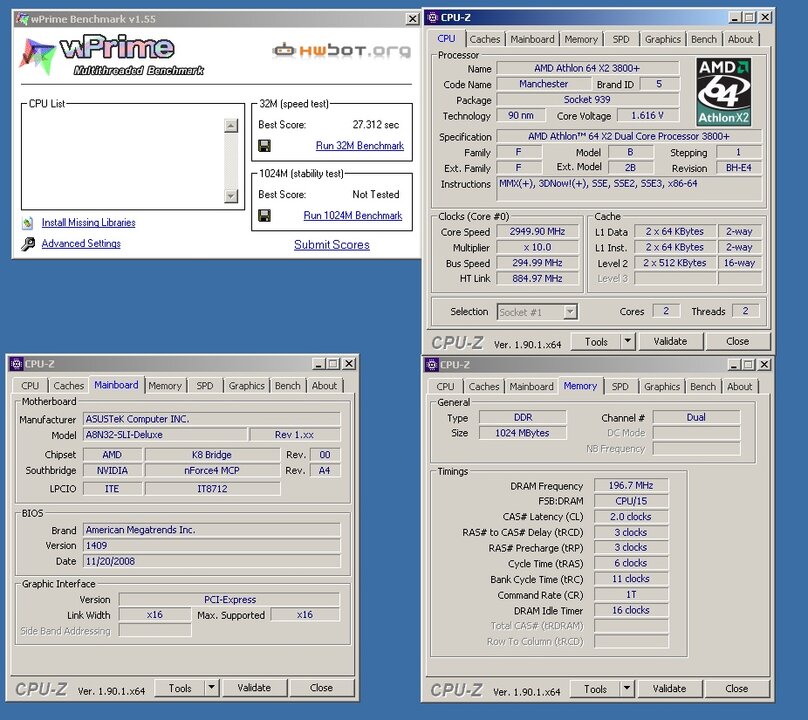Screen dimensions: 808x720
Task: Click Close button in Mainboard window
Action: (321, 688)
